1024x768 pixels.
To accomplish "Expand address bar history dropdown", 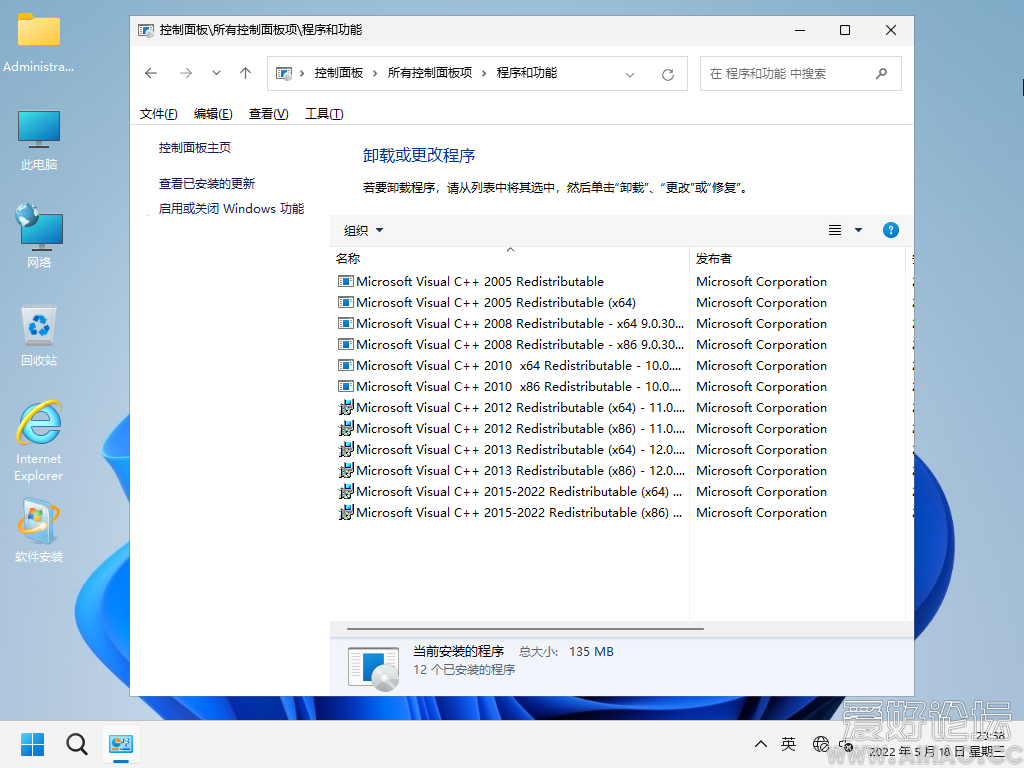I will point(630,74).
